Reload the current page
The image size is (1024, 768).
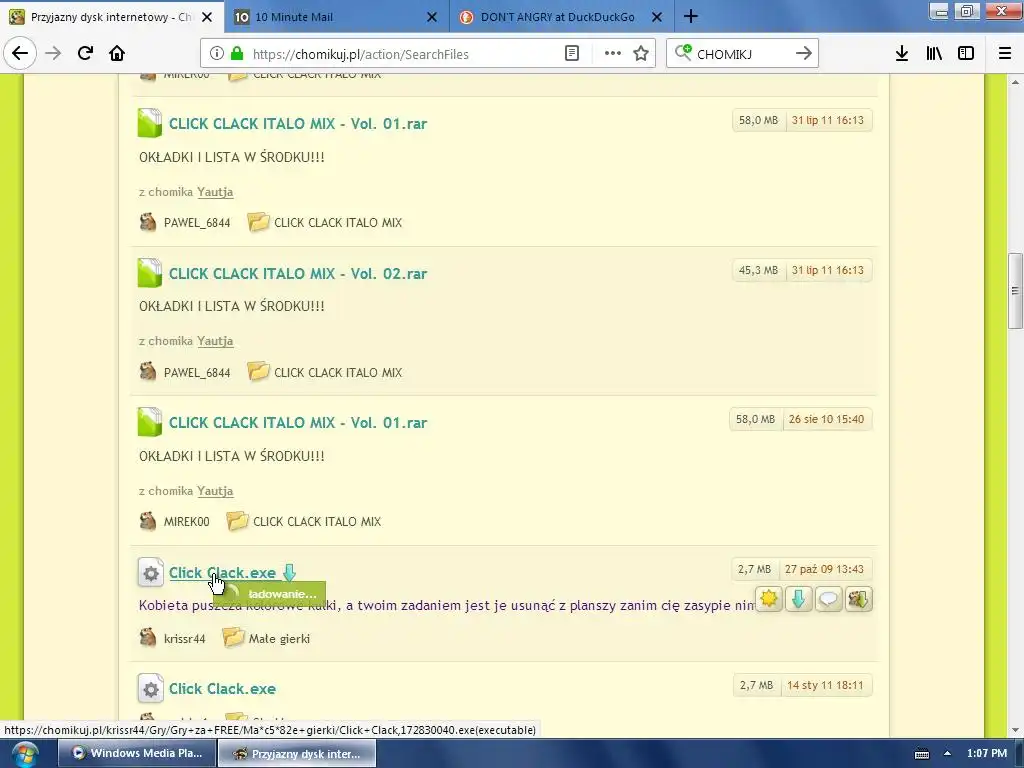pyautogui.click(x=85, y=54)
